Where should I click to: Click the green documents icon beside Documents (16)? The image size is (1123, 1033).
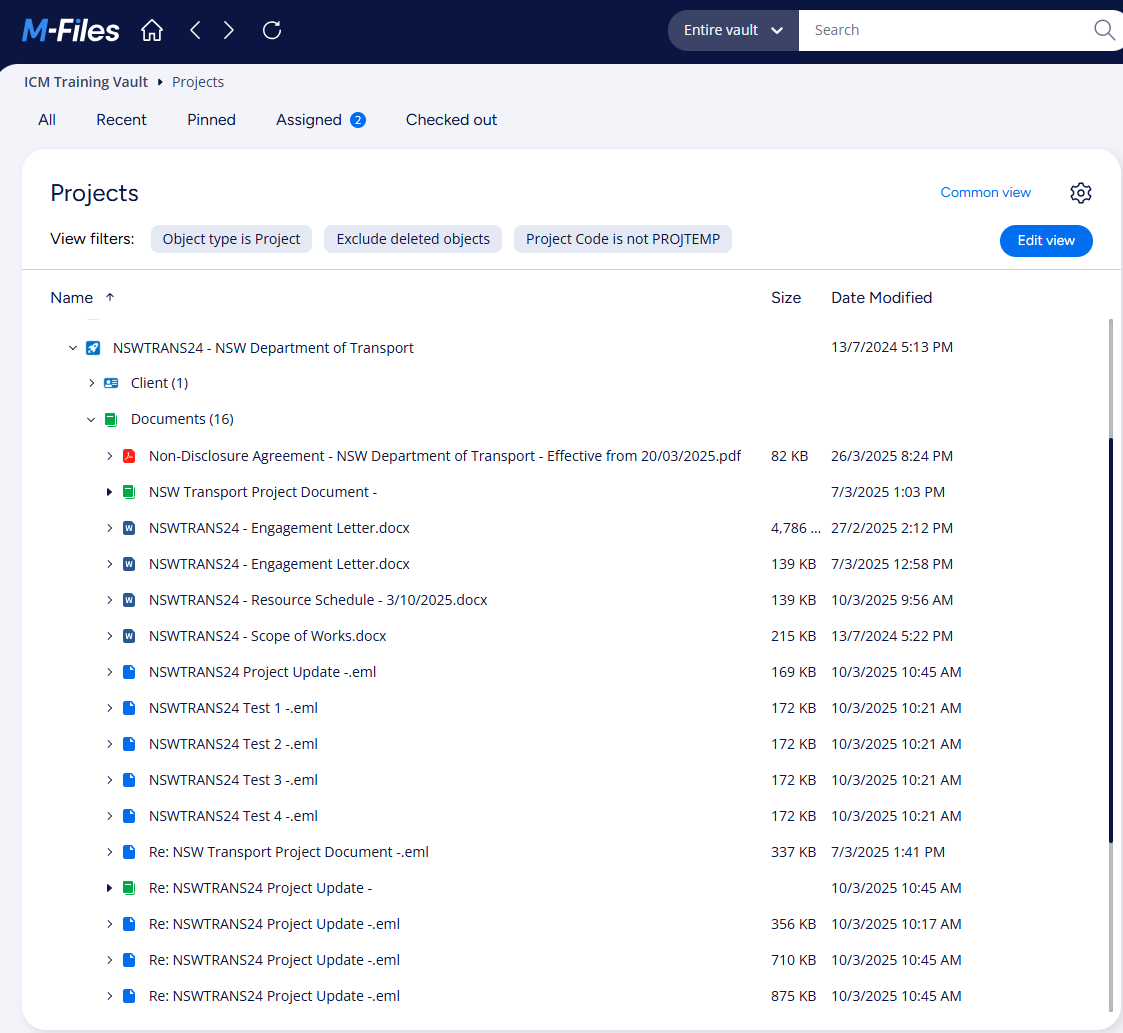[x=111, y=418]
